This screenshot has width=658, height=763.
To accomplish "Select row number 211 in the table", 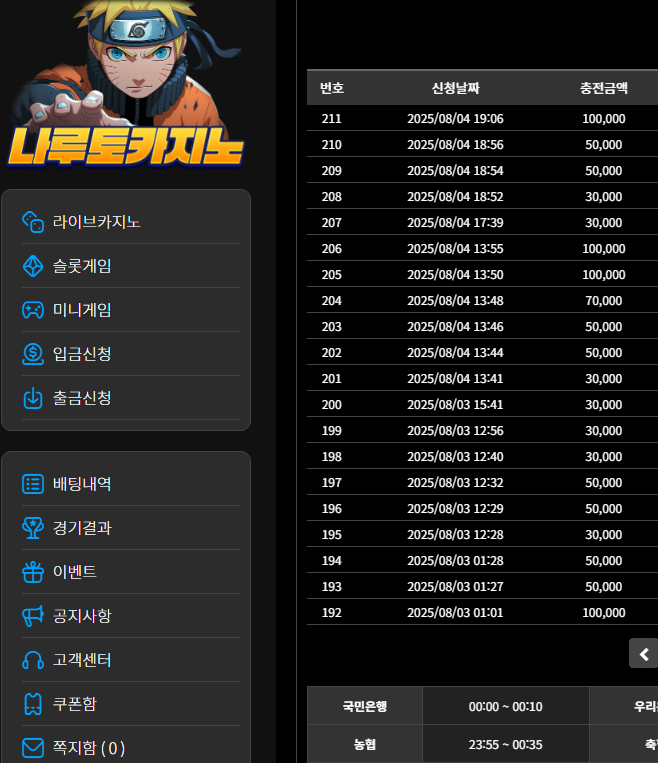I will pos(331,119).
